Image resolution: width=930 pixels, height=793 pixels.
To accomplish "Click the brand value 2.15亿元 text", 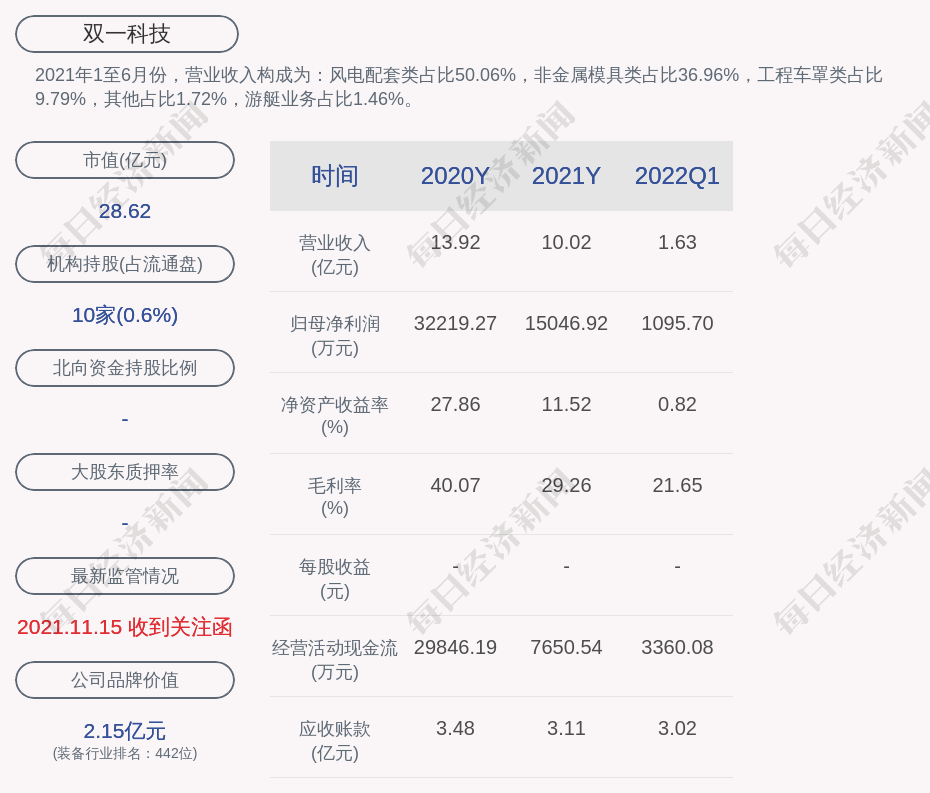I will (x=125, y=731).
